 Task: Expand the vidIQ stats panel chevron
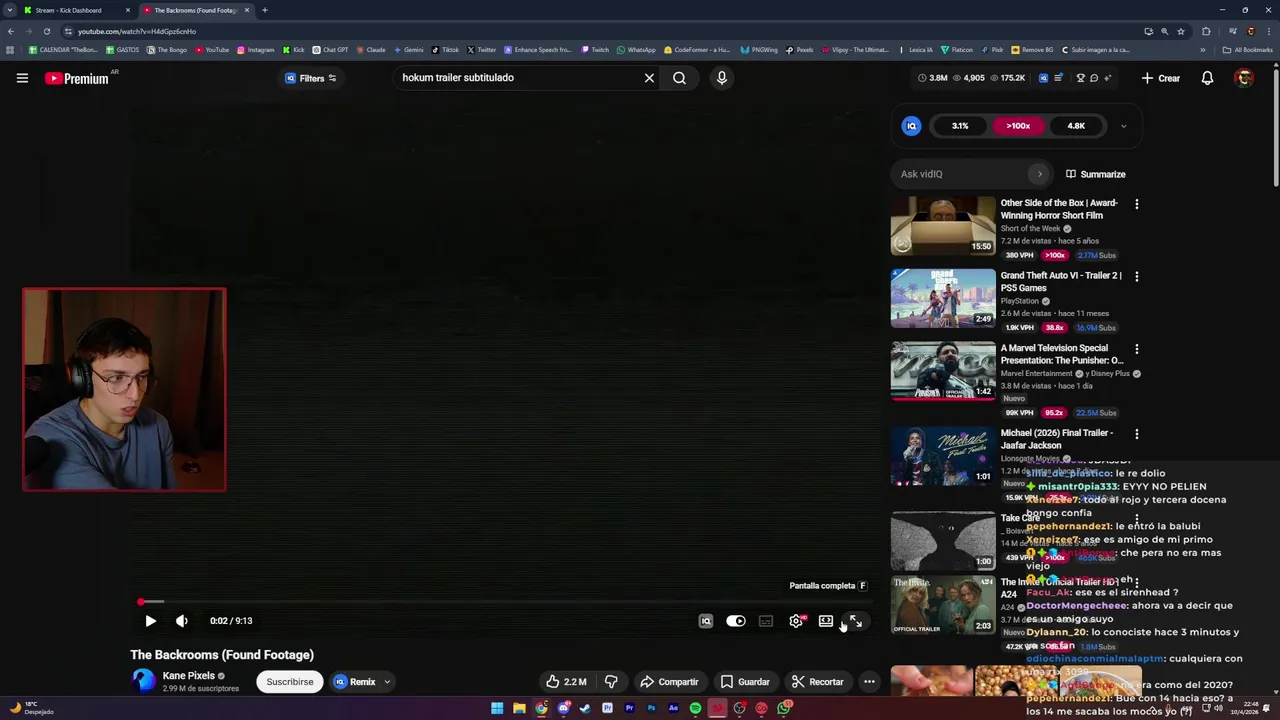[1123, 126]
